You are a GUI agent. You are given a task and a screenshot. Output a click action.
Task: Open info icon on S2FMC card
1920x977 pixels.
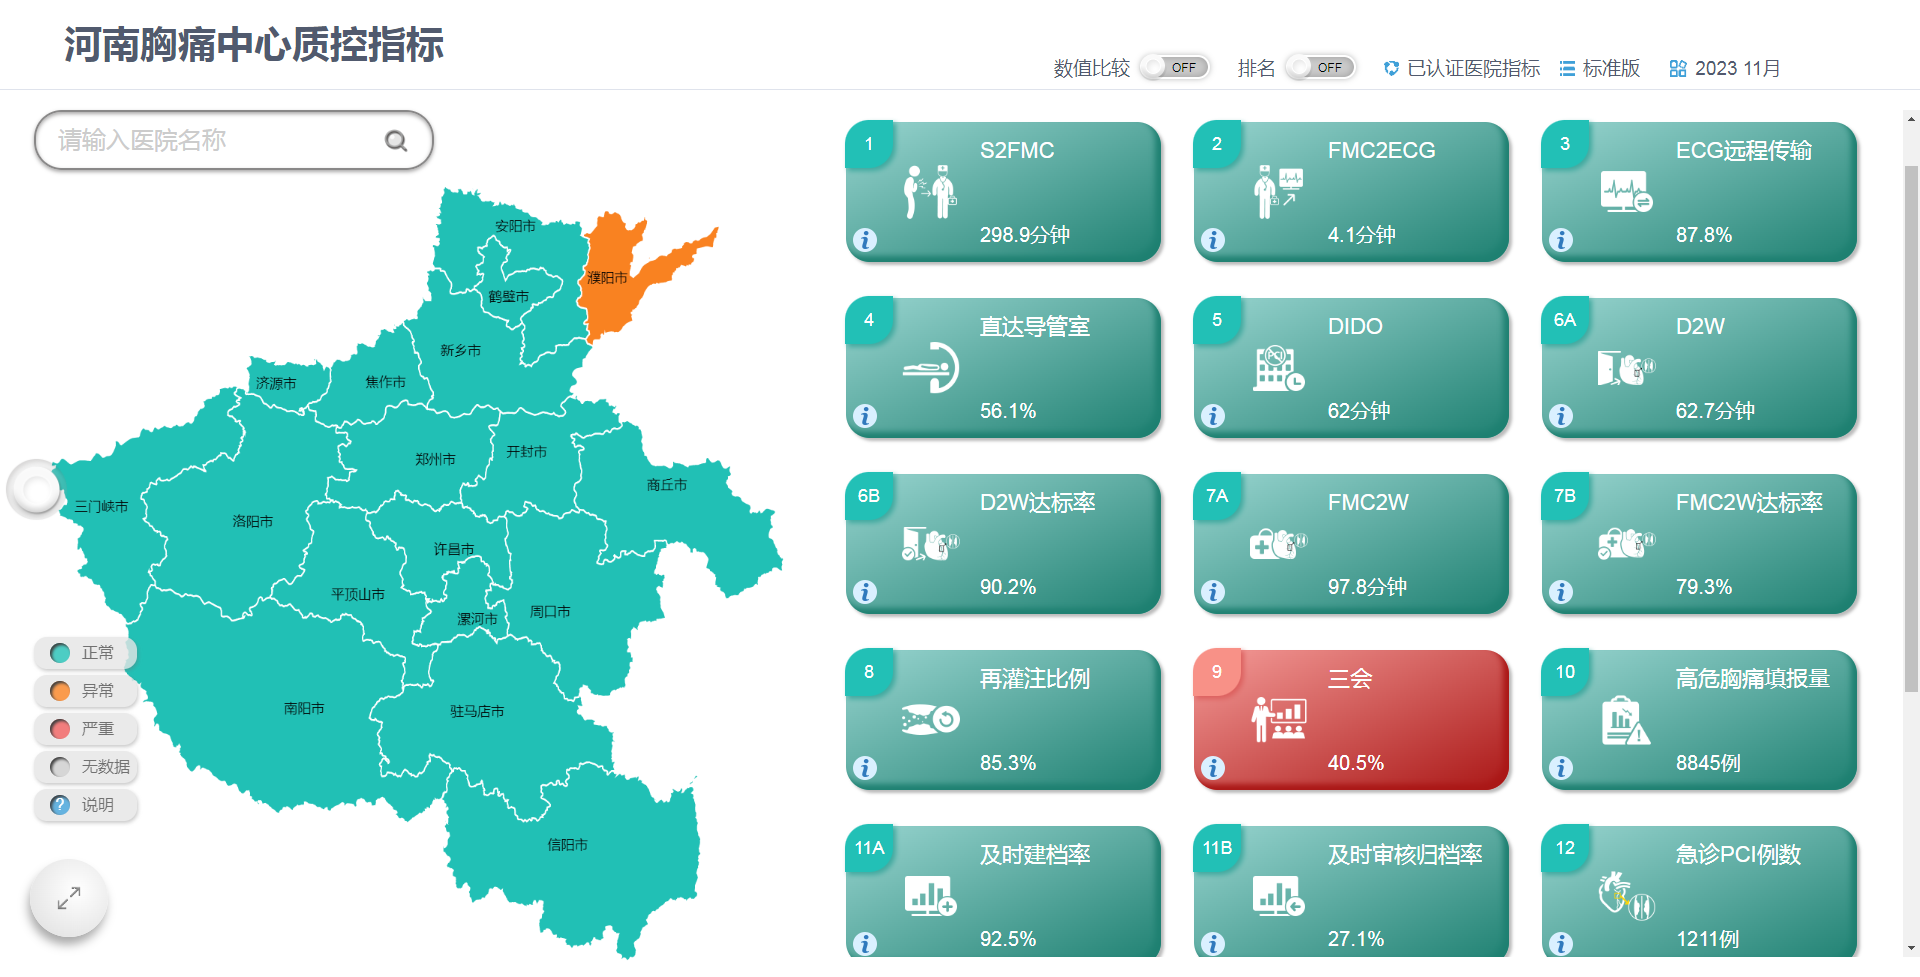[865, 240]
